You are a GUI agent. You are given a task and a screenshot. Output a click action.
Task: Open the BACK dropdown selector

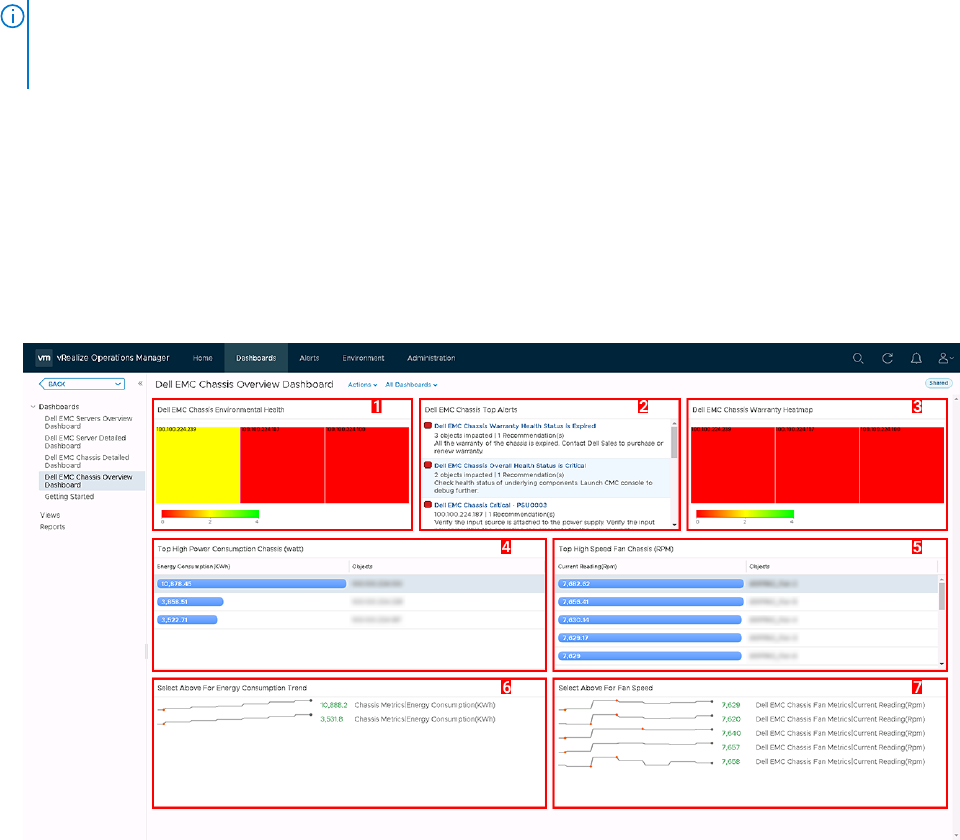click(x=82, y=384)
